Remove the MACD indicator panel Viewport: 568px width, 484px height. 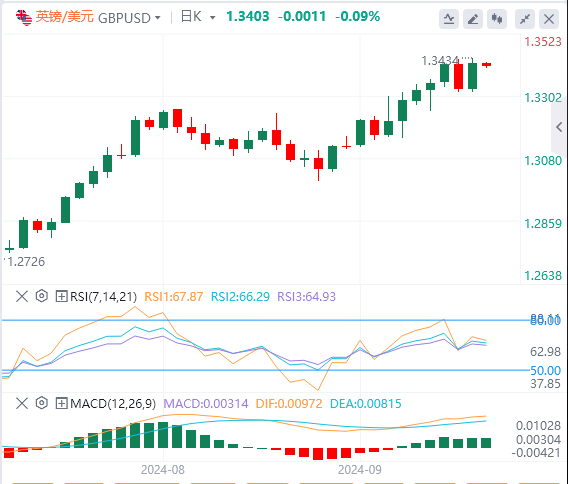[x=22, y=403]
